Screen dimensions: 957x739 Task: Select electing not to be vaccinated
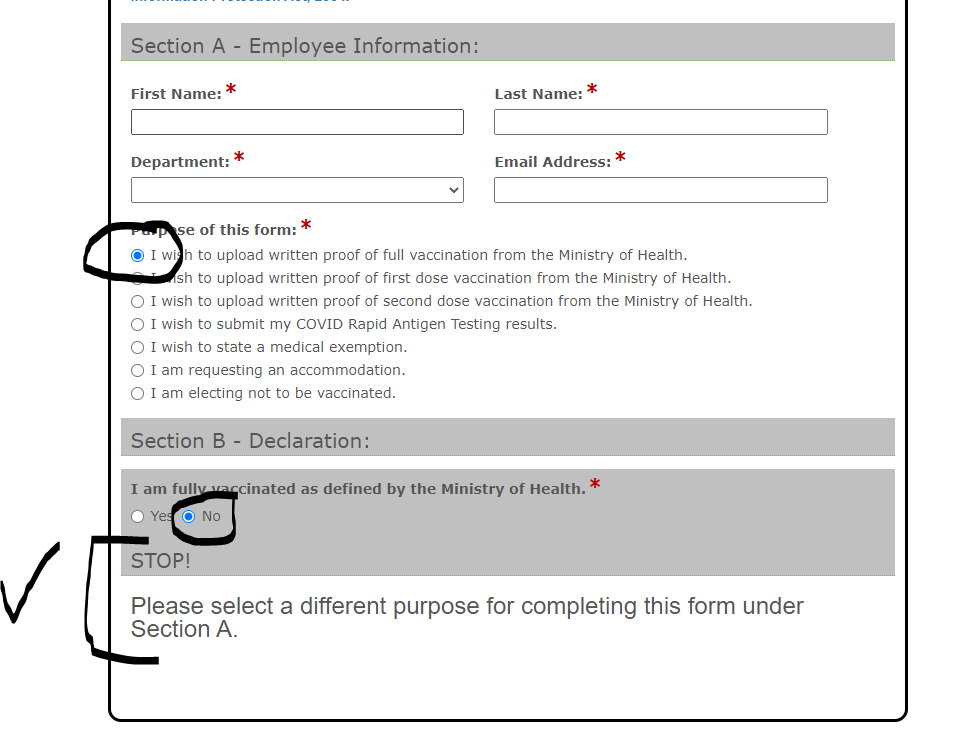pyautogui.click(x=138, y=393)
